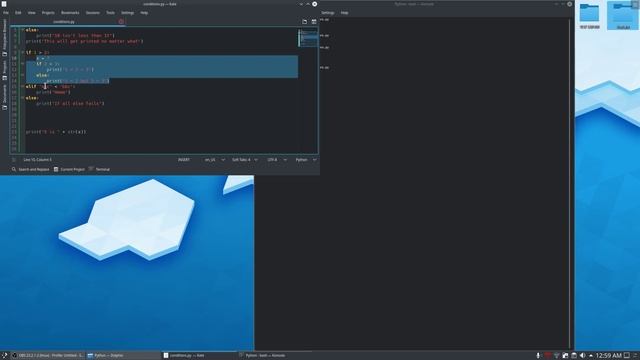The width and height of the screenshot is (640, 360).
Task: Open the Konsole Help menu
Action: pyautogui.click(x=344, y=13)
